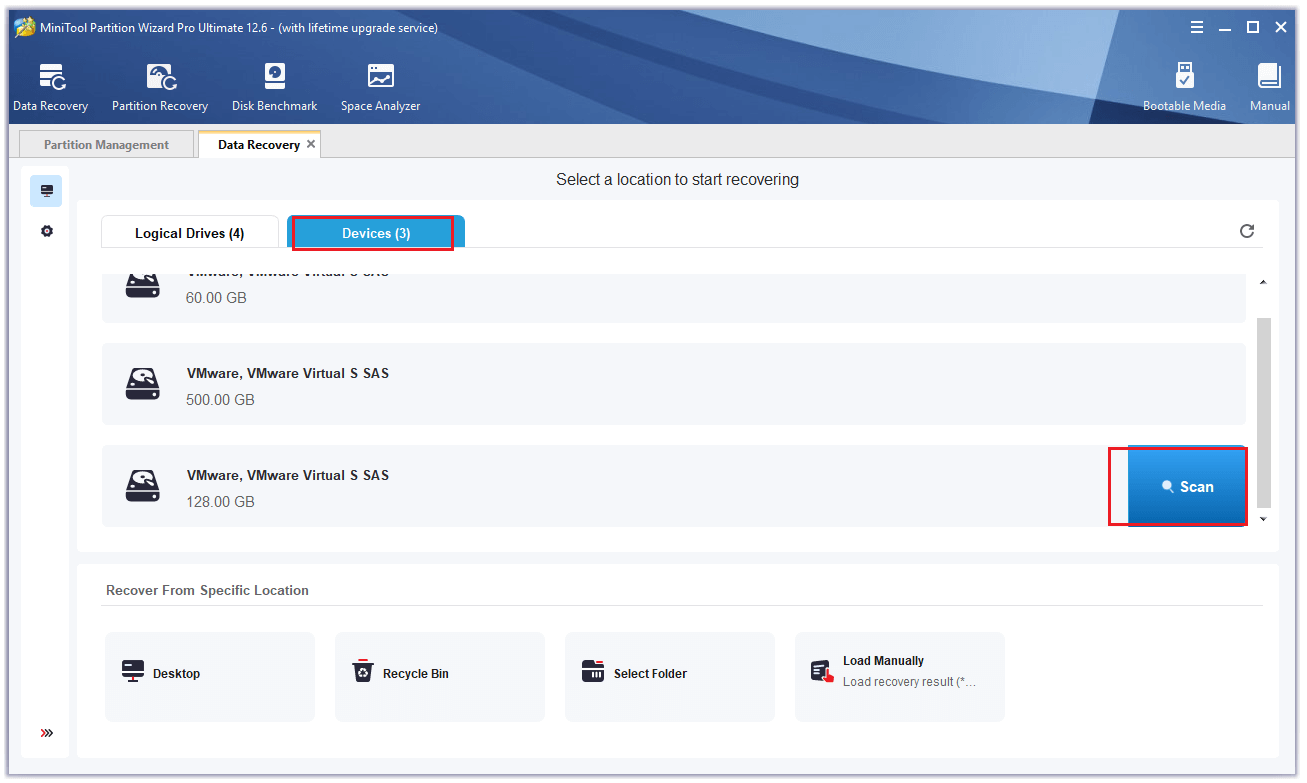Screen dimensions: 1307x783
Task: Click the device list scroll down arrow
Action: click(x=1263, y=519)
